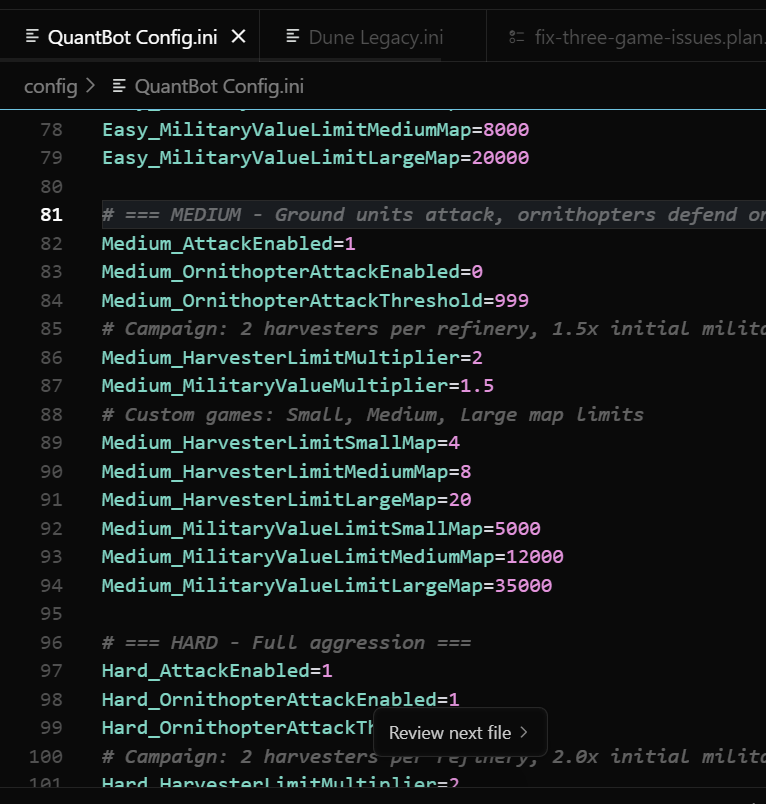
Task: Click the file icon in the breadcrumb bar
Action: coord(120,87)
